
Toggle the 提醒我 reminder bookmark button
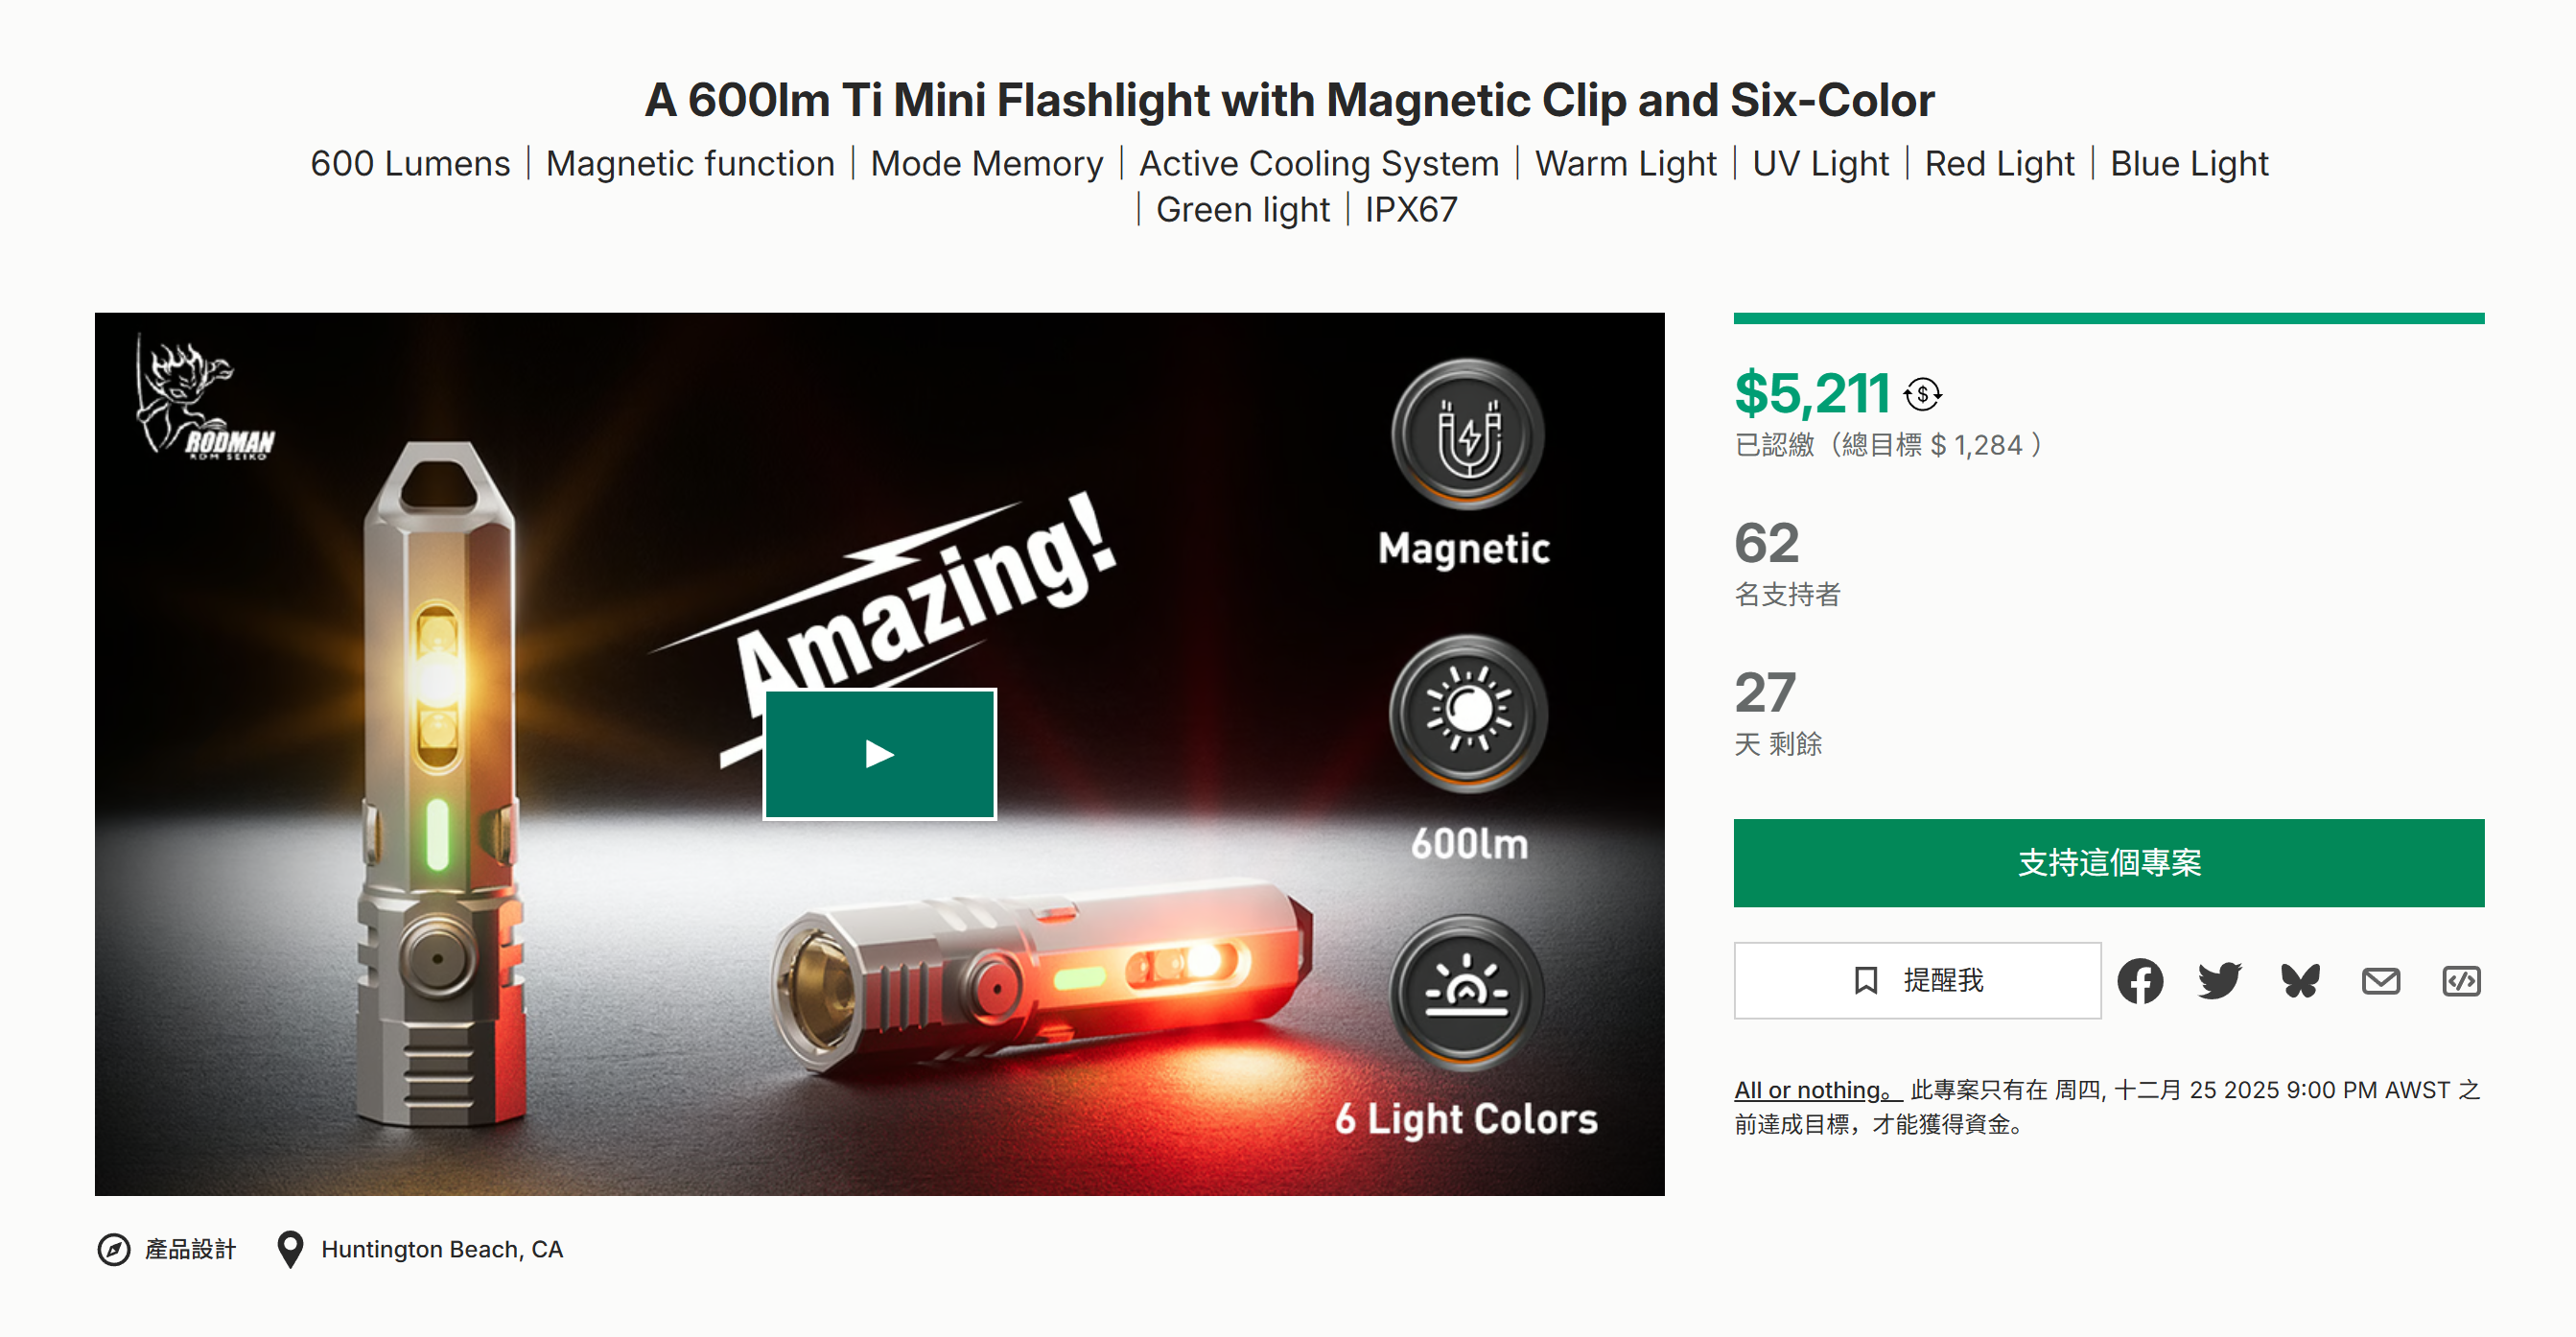[x=1917, y=980]
